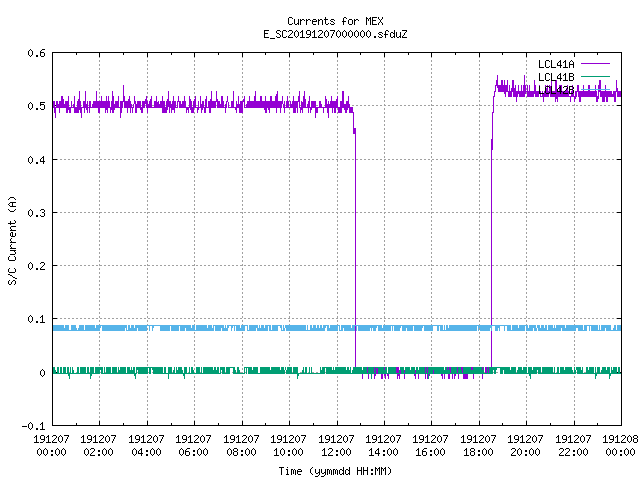This screenshot has height=480, width=640.
Task: Click the 0.1 y-axis tick label
Action: 36,319
